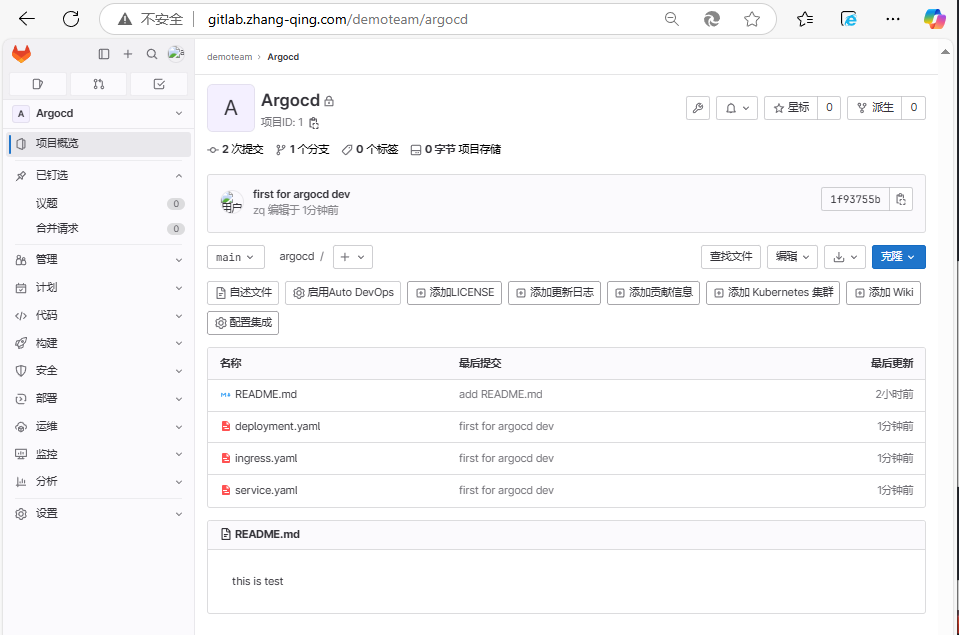Open the user avatar menu in sidebar

click(176, 54)
